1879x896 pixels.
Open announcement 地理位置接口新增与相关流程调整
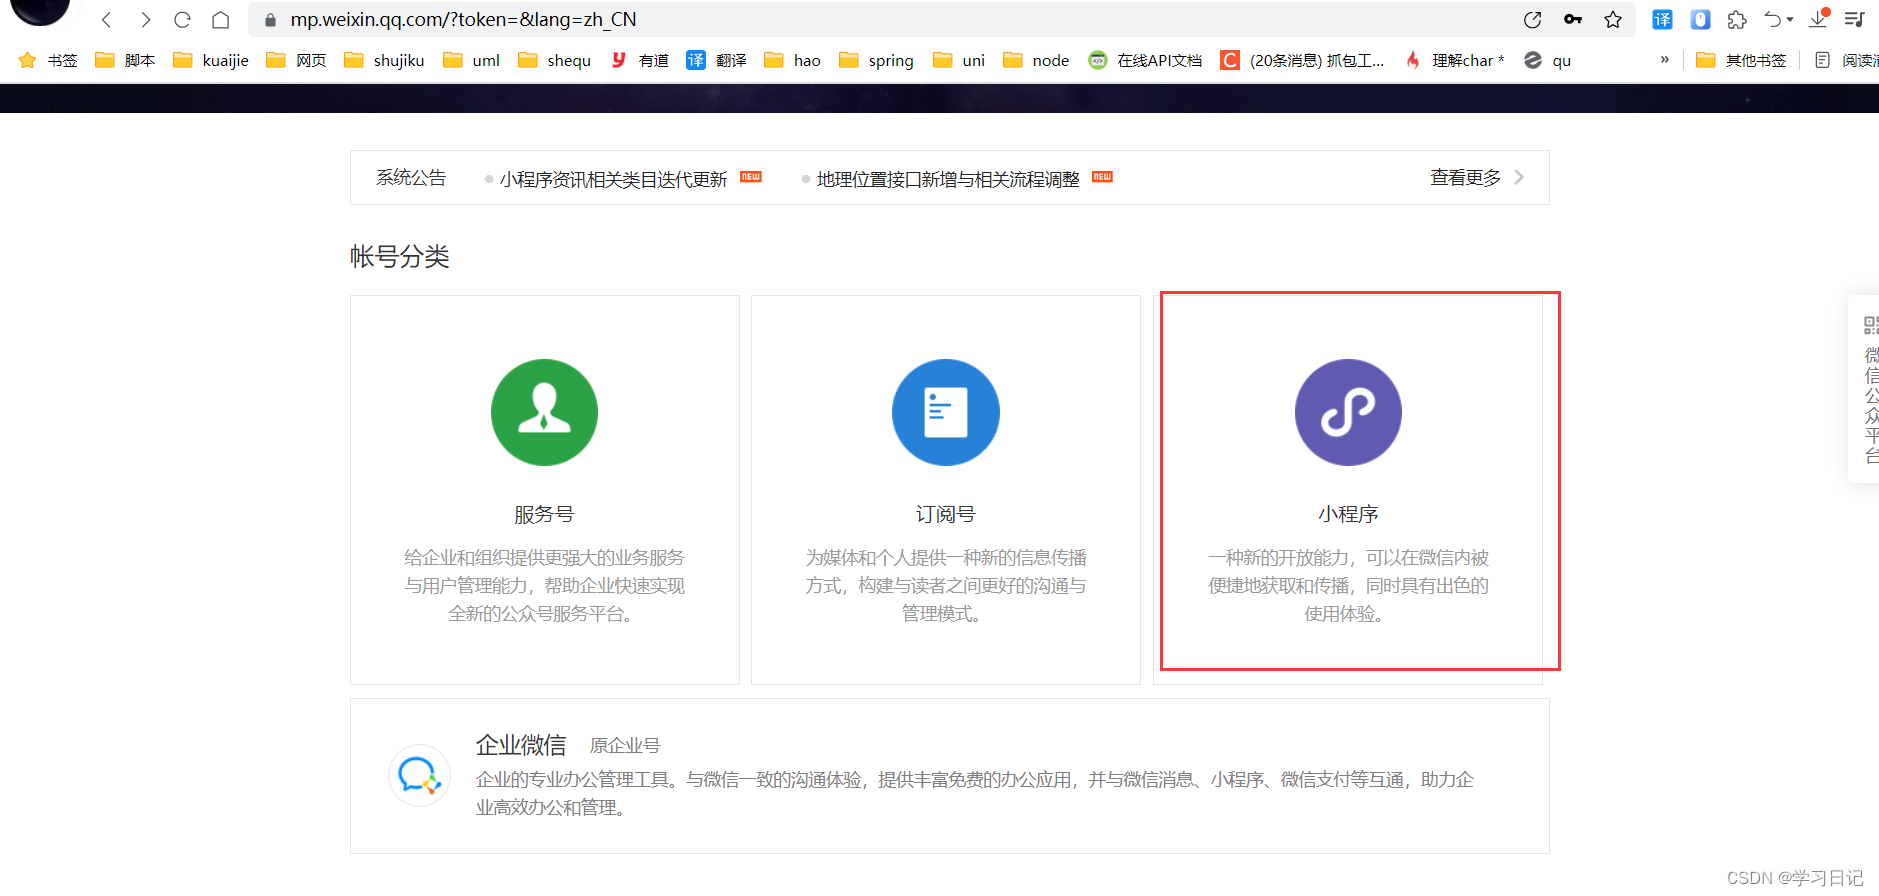click(948, 179)
